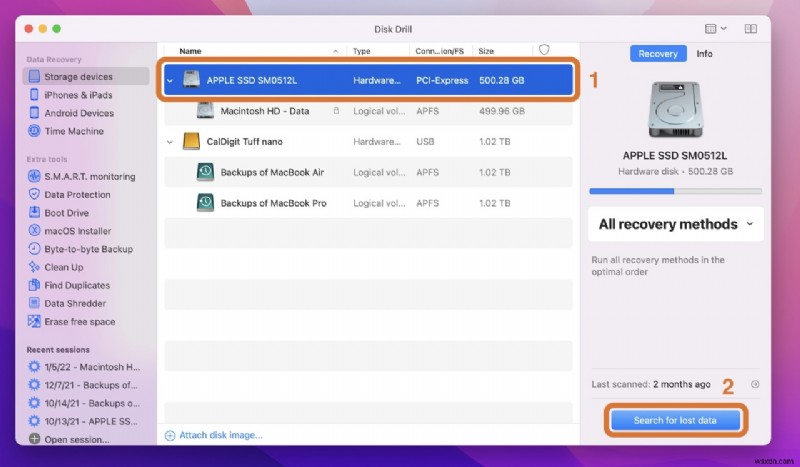The width and height of the screenshot is (800, 467).
Task: Select Backups of MacBook Air volume
Action: 368,173
